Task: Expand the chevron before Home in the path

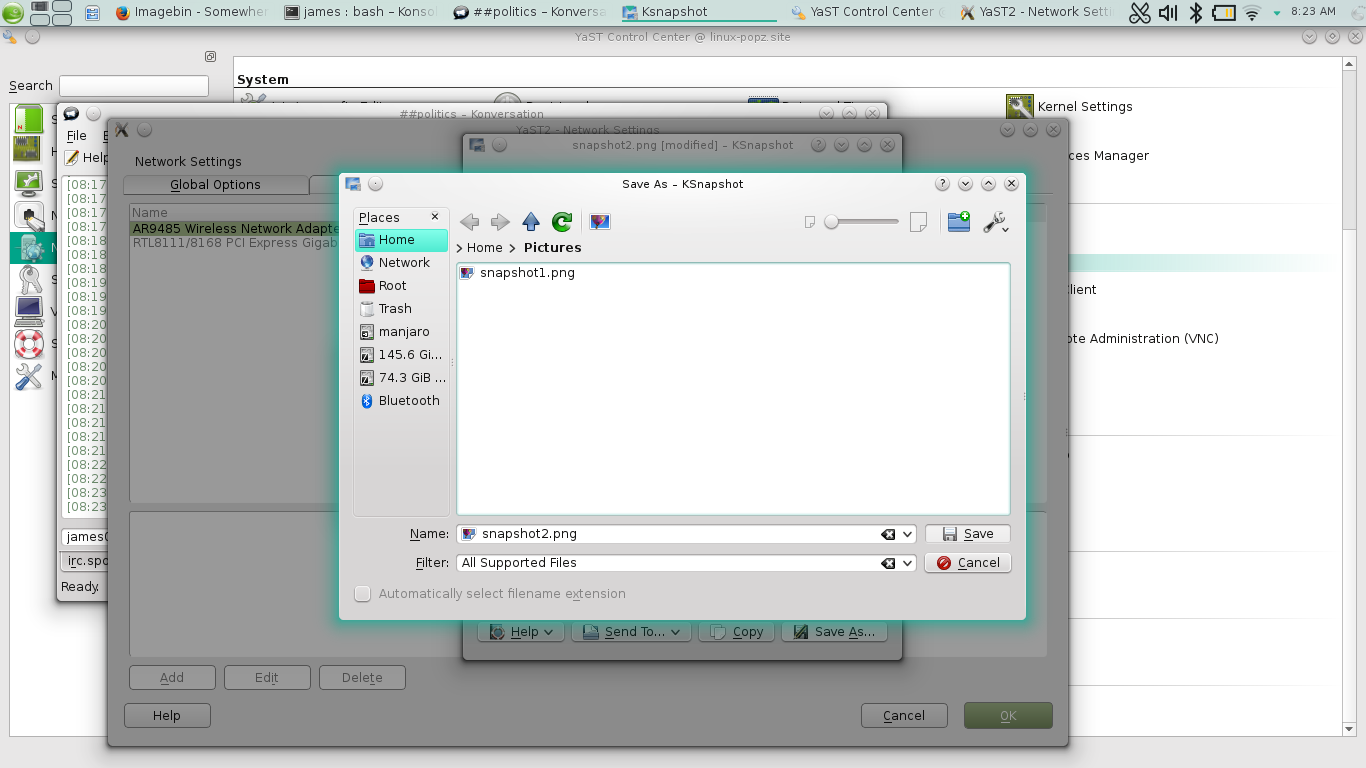Action: [x=460, y=248]
